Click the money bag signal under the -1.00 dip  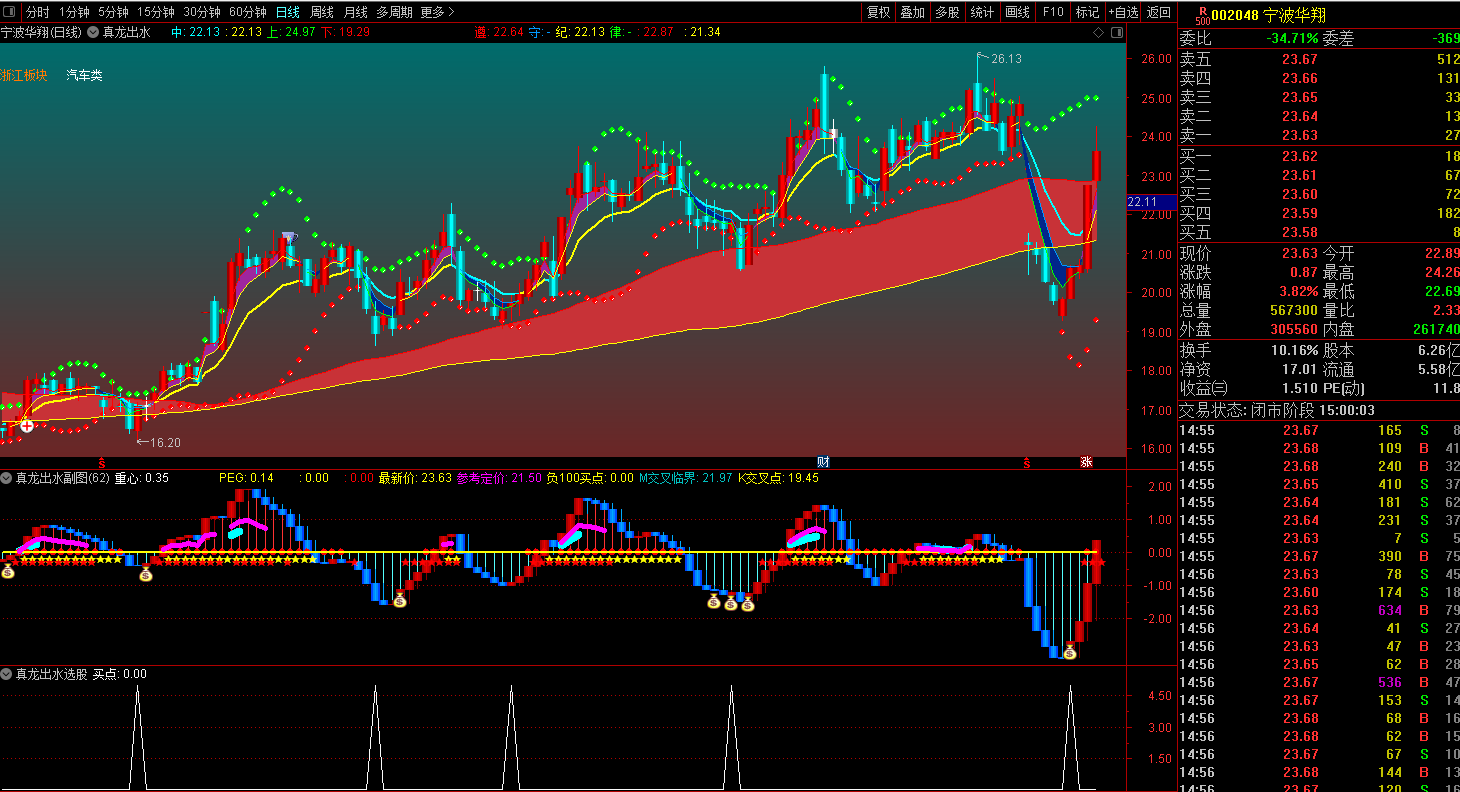tap(399, 599)
